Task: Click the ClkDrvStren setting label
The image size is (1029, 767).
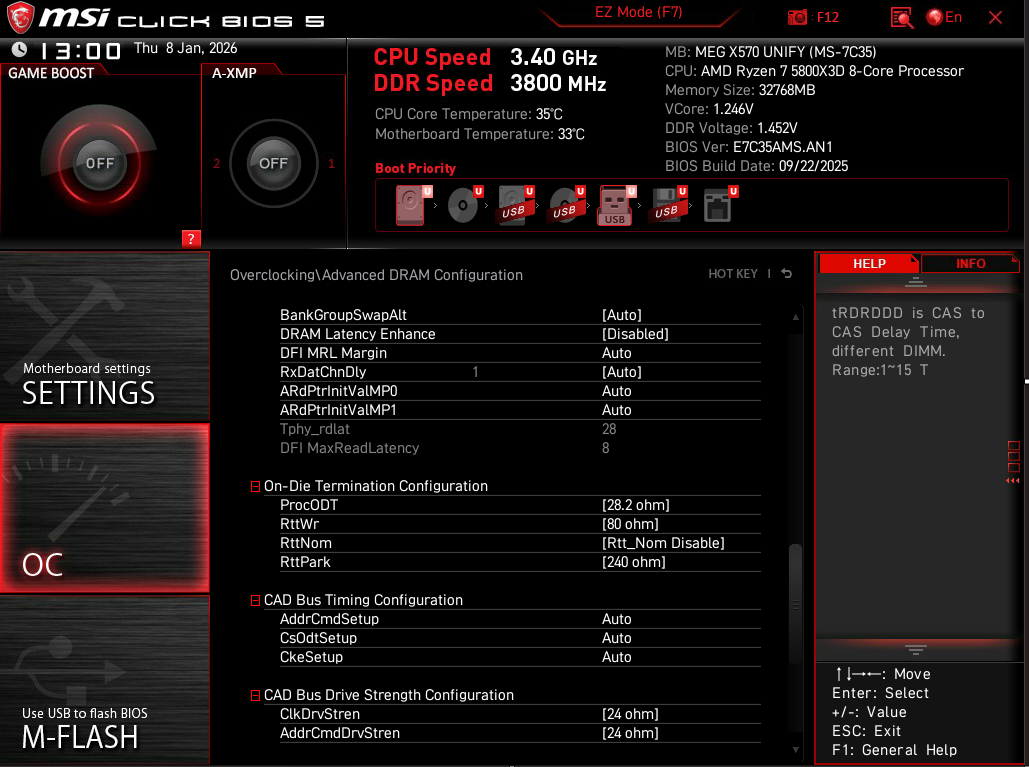Action: point(320,714)
